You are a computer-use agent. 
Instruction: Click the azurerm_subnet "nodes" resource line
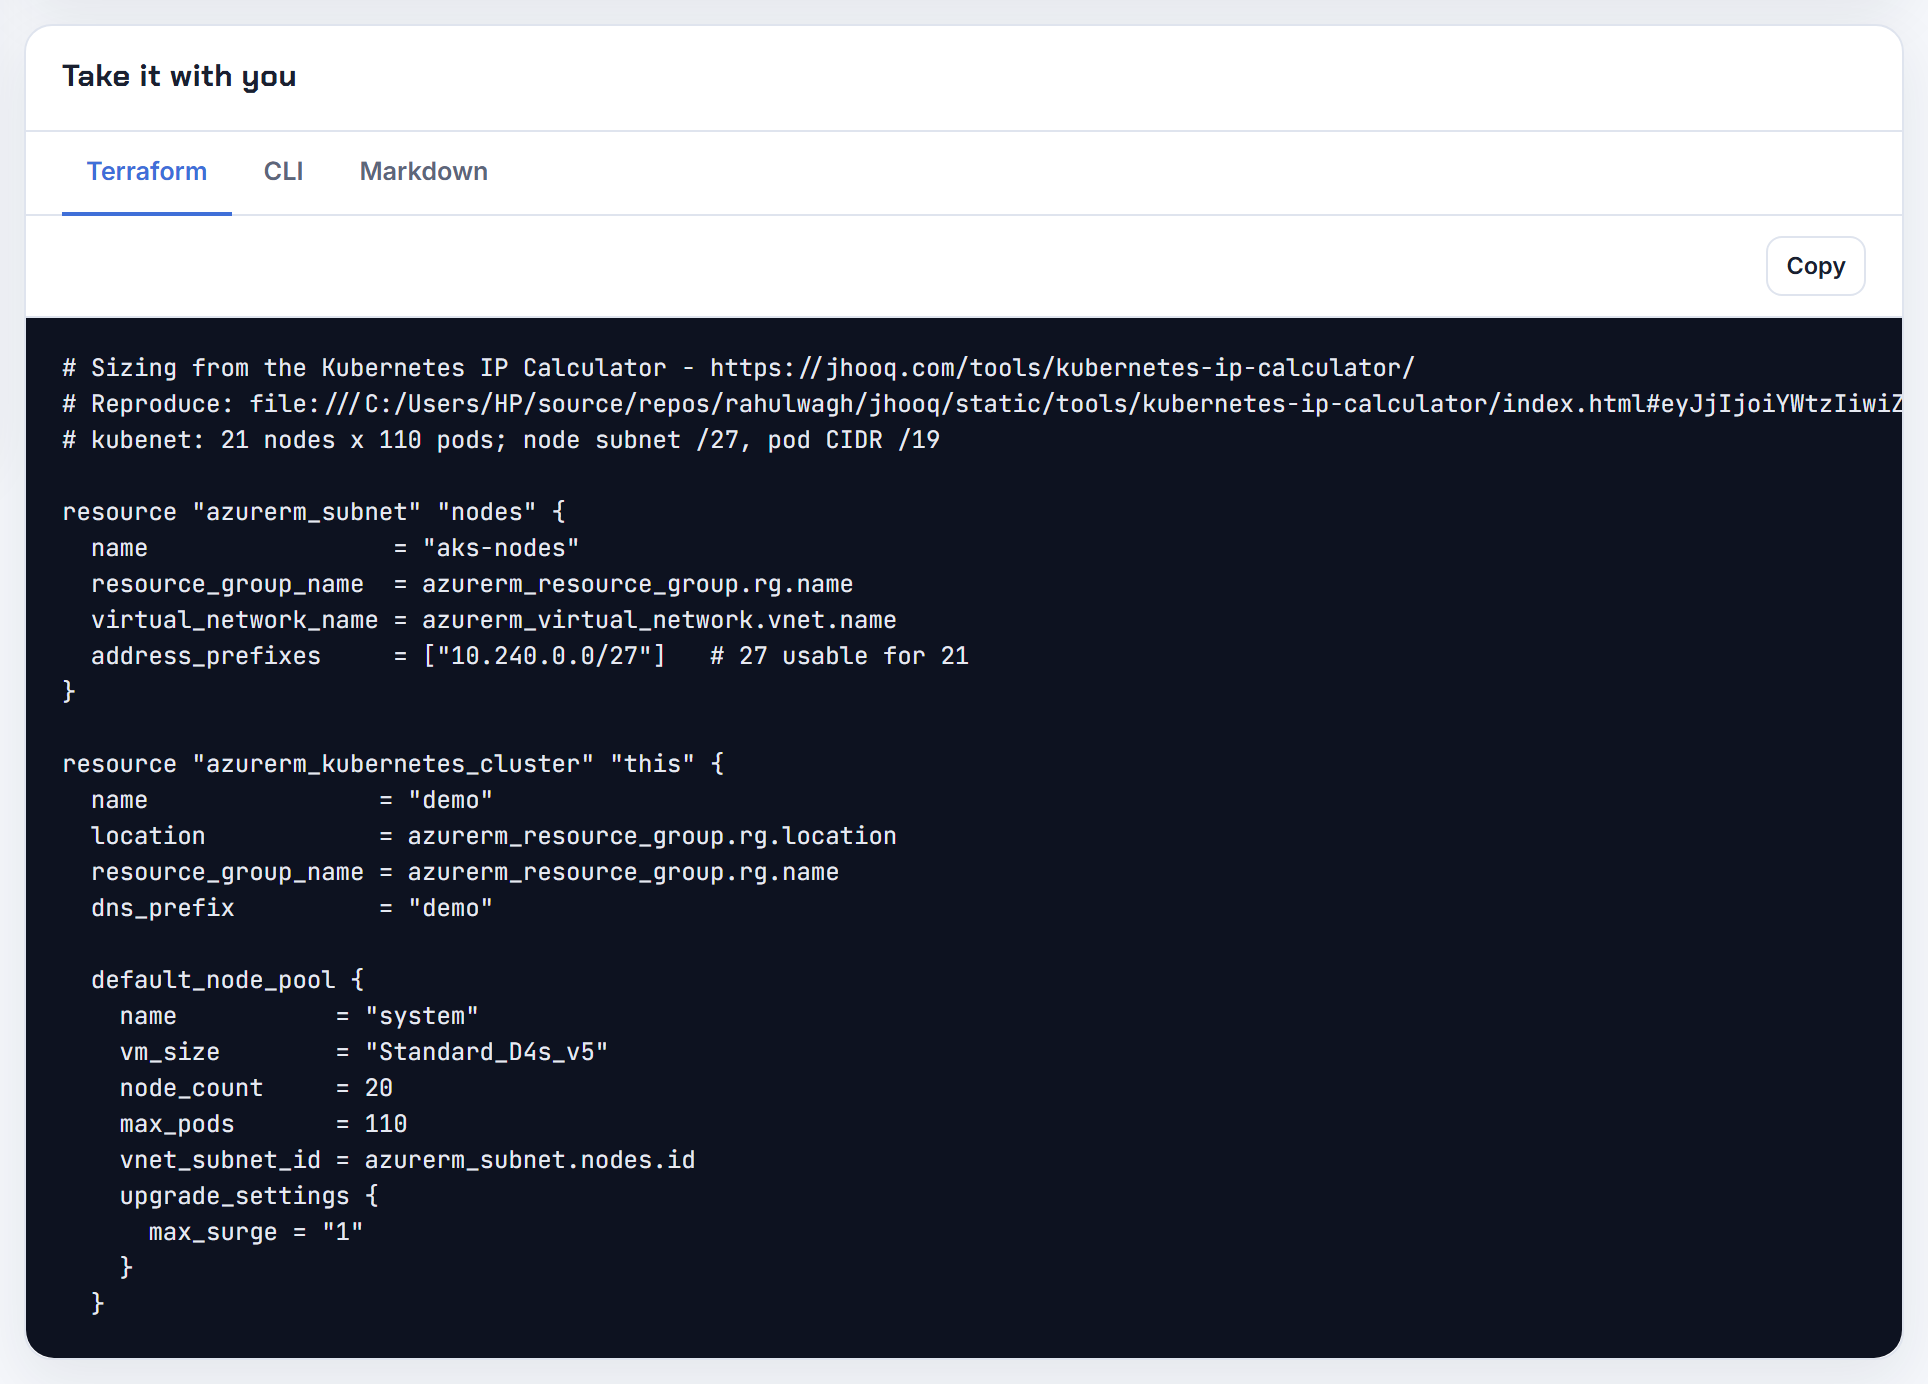point(314,512)
